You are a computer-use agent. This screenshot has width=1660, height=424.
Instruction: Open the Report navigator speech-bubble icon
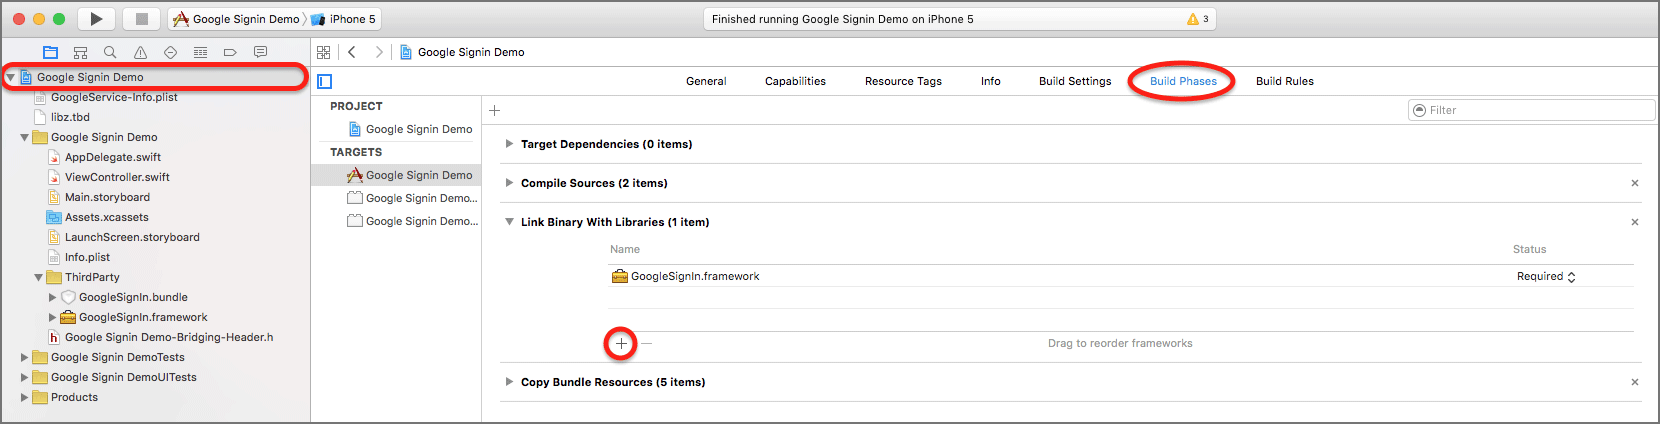point(260,52)
